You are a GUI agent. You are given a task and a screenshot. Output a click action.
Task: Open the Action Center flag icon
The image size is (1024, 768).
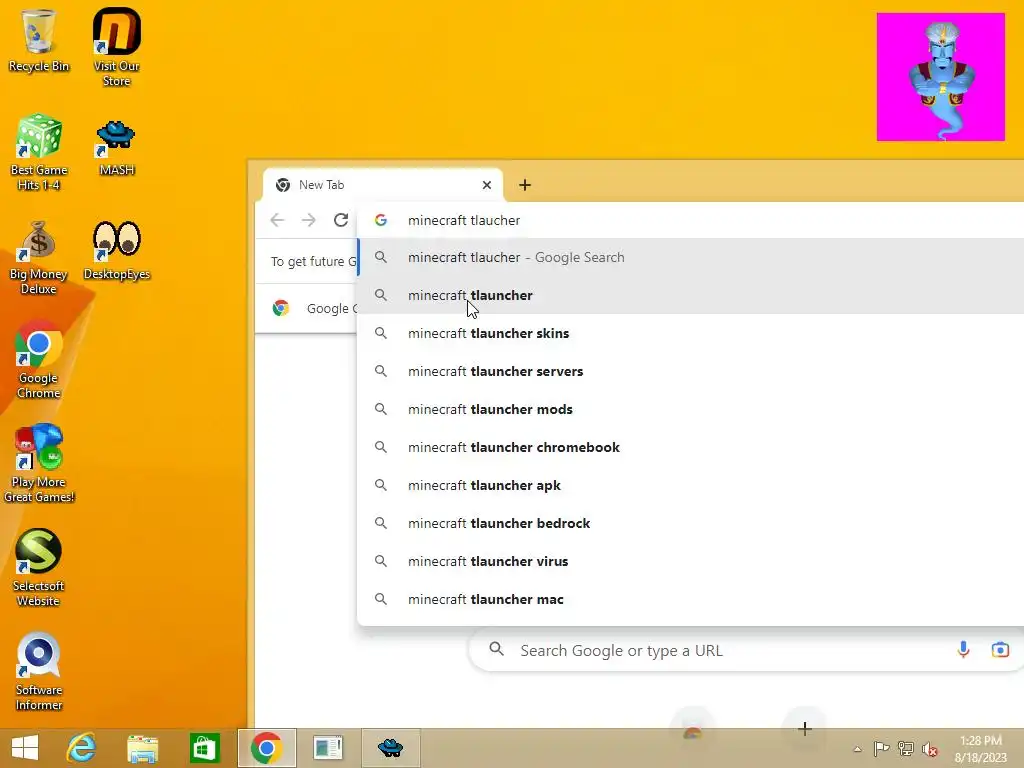click(x=881, y=748)
